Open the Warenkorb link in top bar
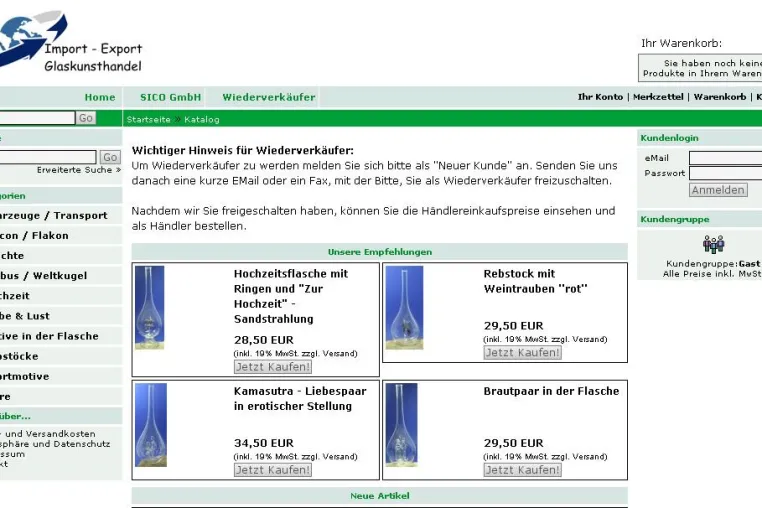The width and height of the screenshot is (762, 508). click(720, 97)
